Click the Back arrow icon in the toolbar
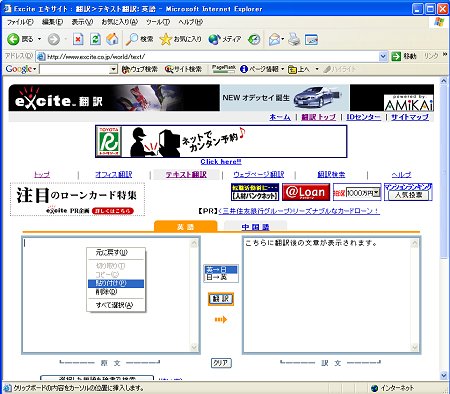This screenshot has width=450, height=394. pos(13,39)
